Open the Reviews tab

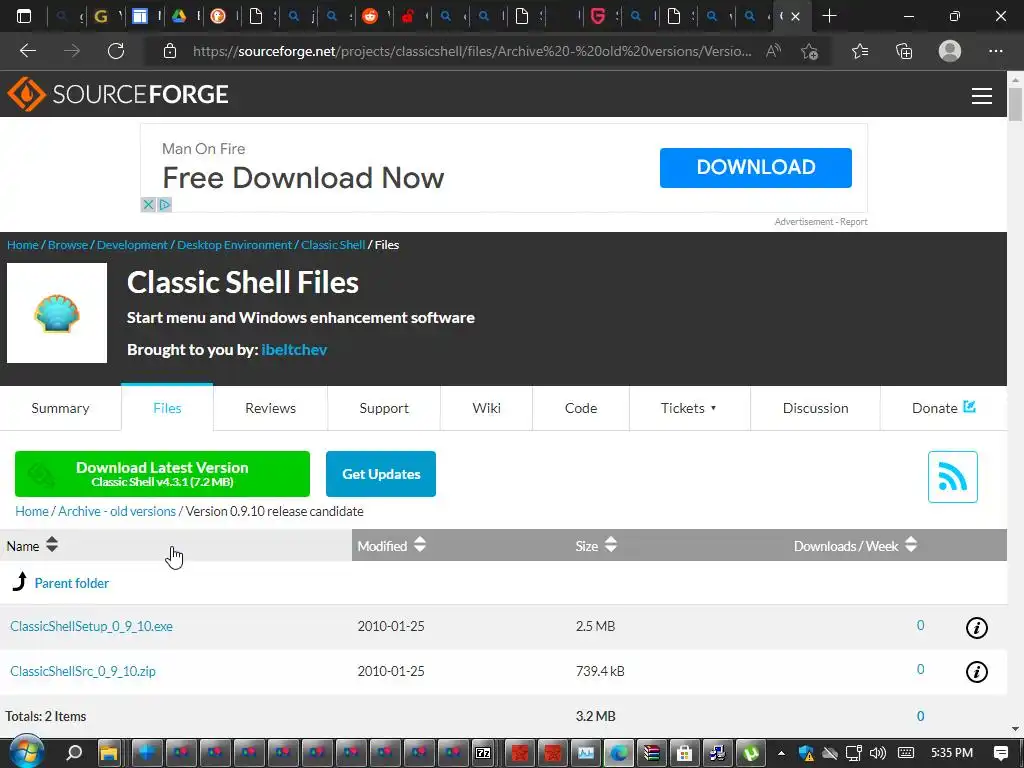[270, 408]
